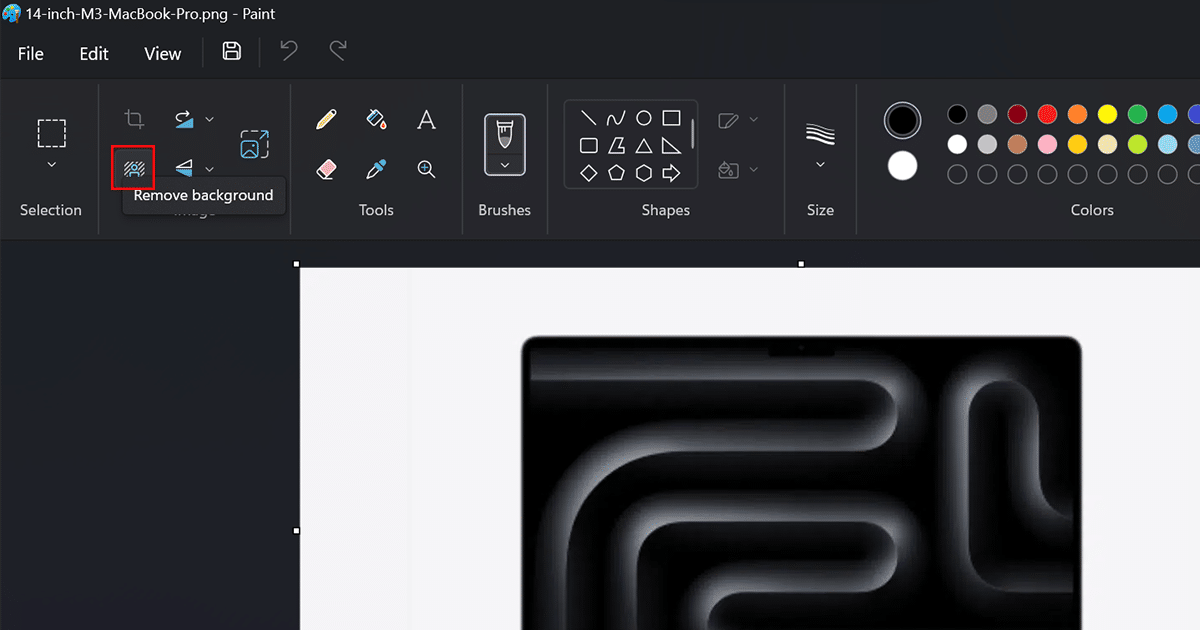Select the Magnifier zoom tool
This screenshot has width=1200, height=630.
pyautogui.click(x=426, y=169)
